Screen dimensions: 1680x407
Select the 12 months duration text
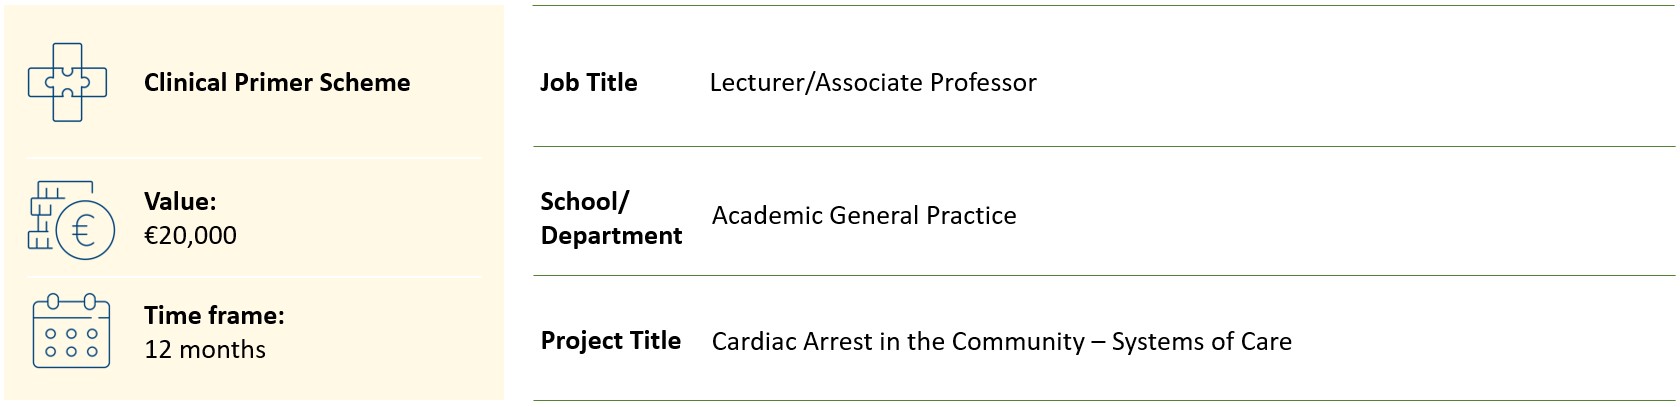(205, 350)
